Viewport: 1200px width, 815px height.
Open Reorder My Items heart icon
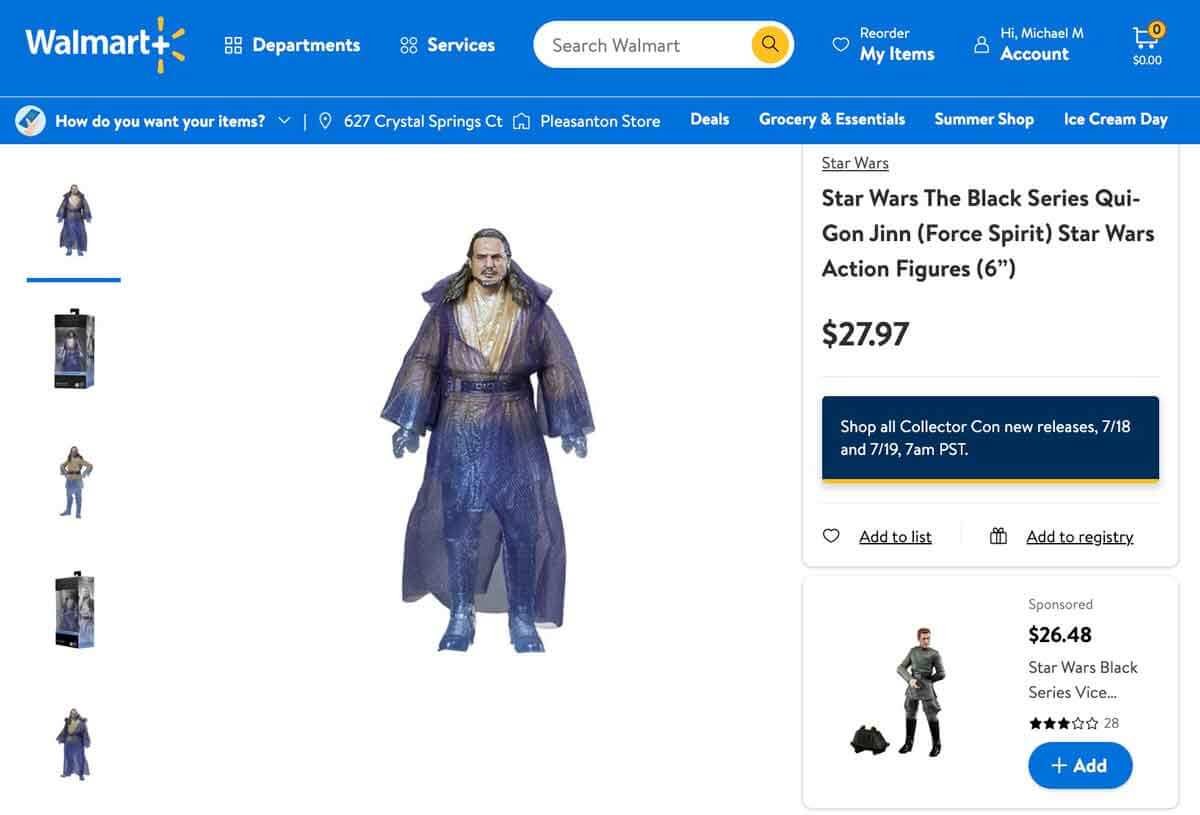841,44
